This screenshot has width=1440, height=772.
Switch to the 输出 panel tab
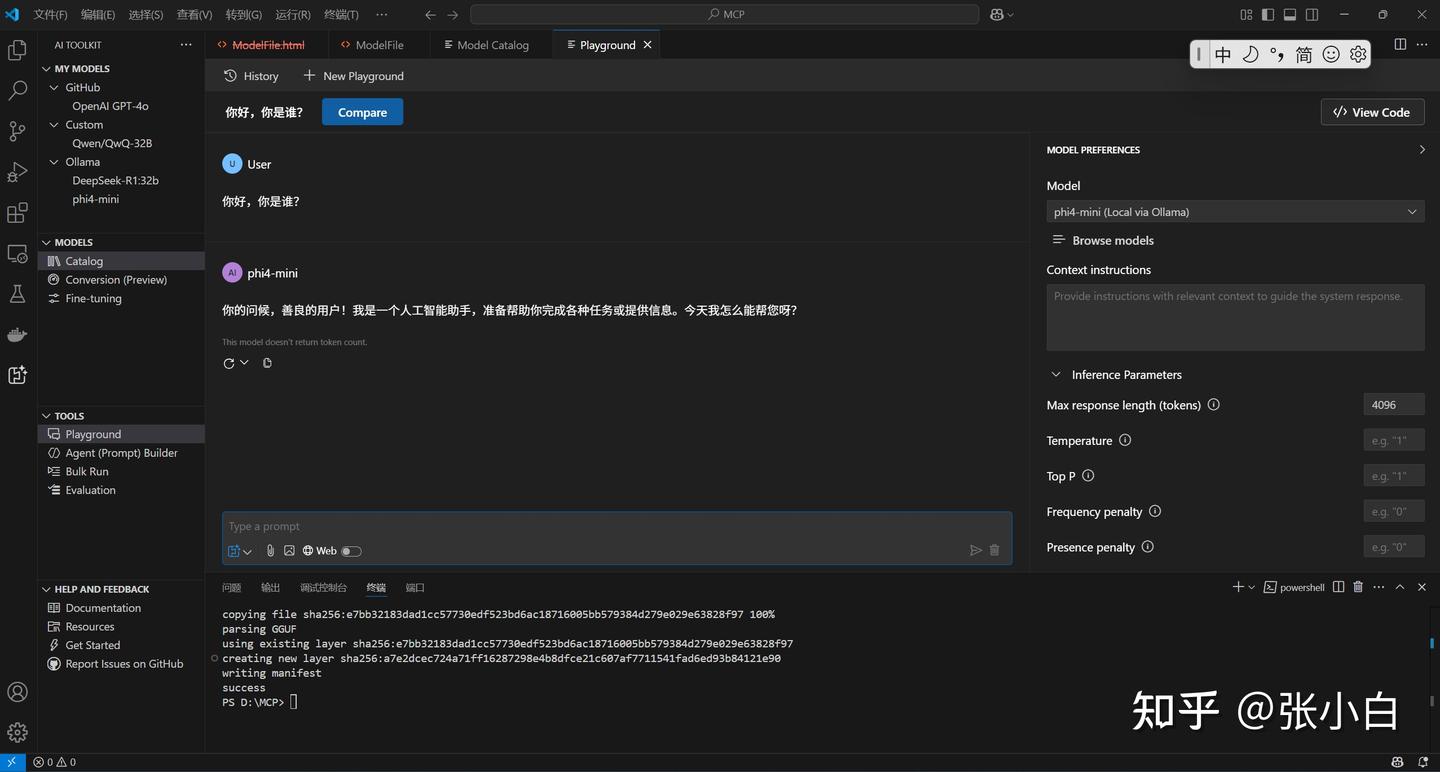click(270, 588)
